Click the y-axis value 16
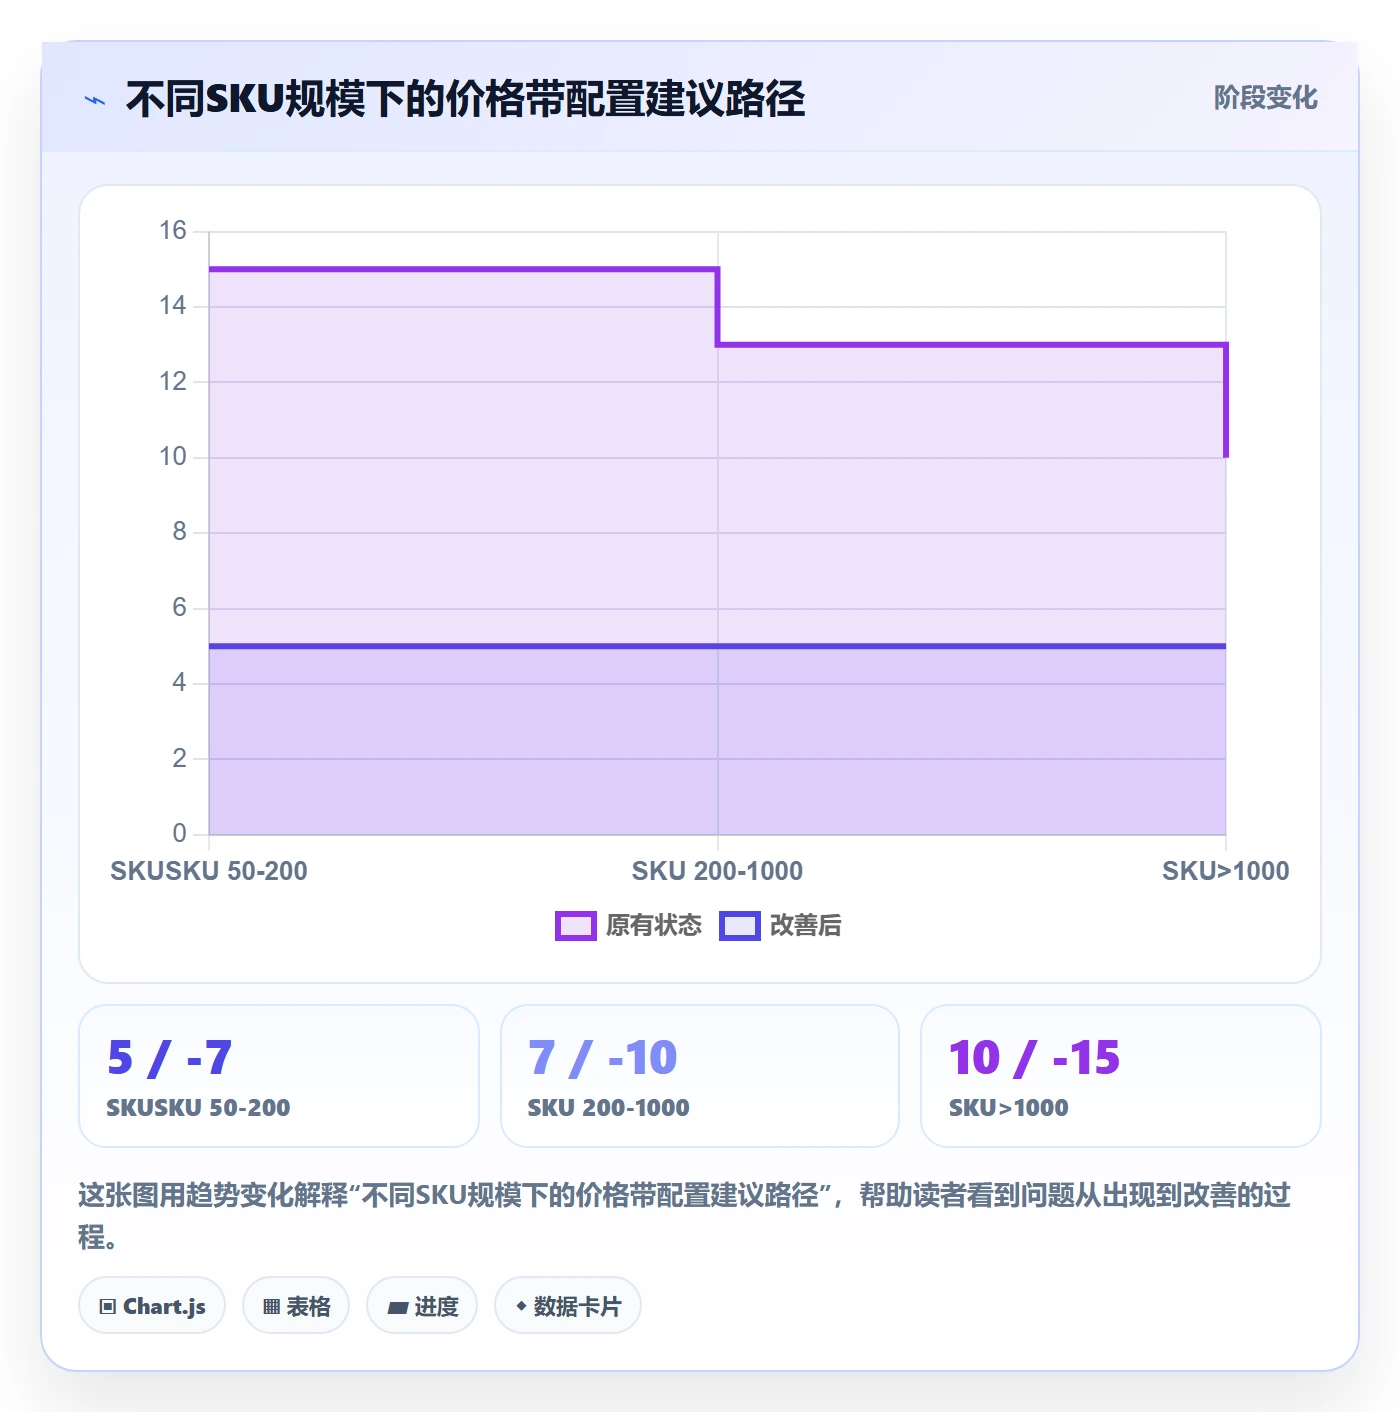 173,231
